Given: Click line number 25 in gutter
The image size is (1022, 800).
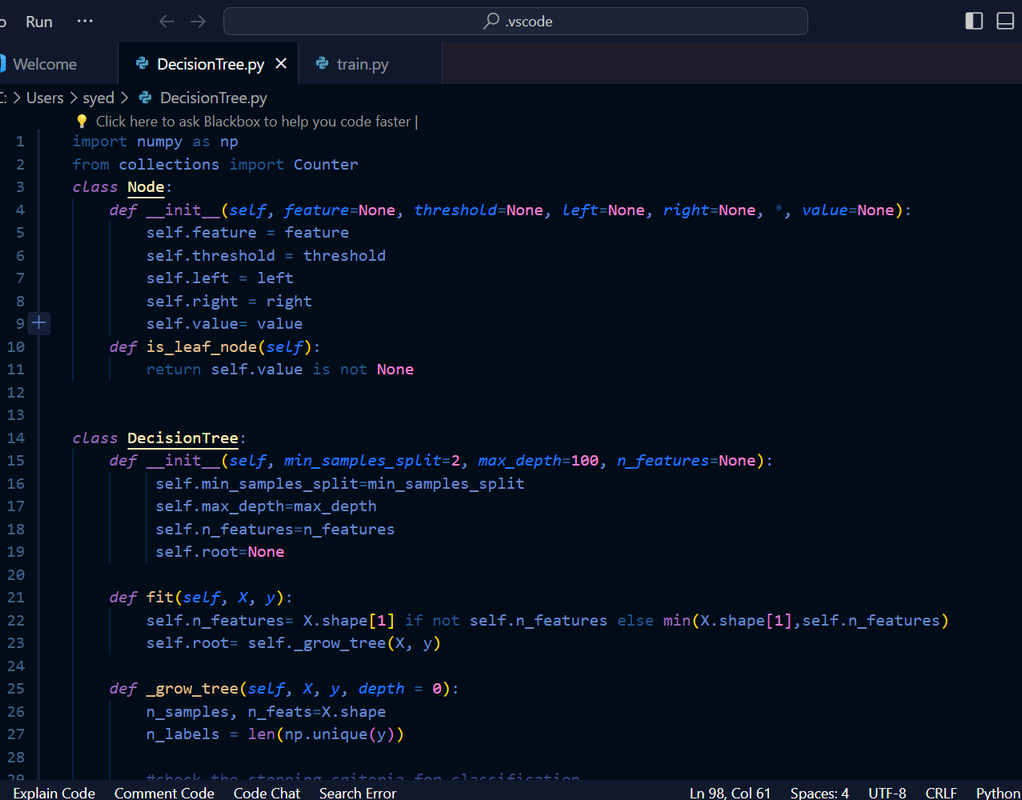Looking at the screenshot, I should tap(16, 689).
